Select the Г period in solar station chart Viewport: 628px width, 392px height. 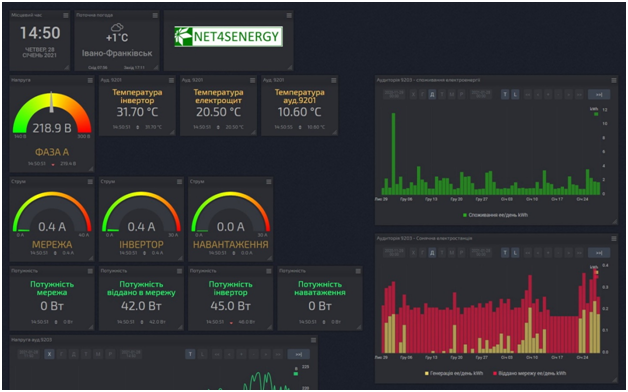[423, 253]
